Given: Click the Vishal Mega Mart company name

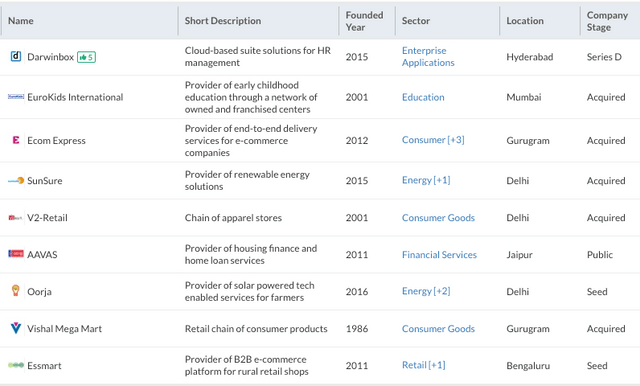Looking at the screenshot, I should (x=64, y=328).
